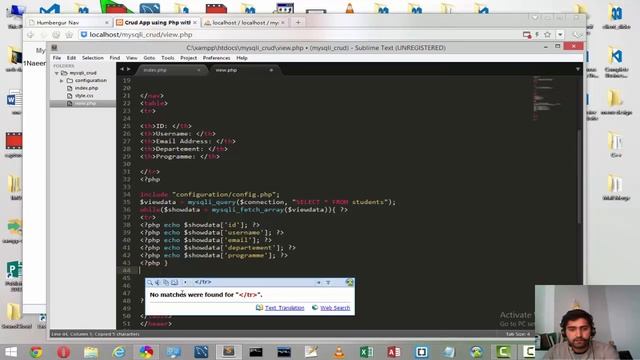This screenshot has width=640, height=360.
Task: Open Excel from the taskbar
Action: 367,352
